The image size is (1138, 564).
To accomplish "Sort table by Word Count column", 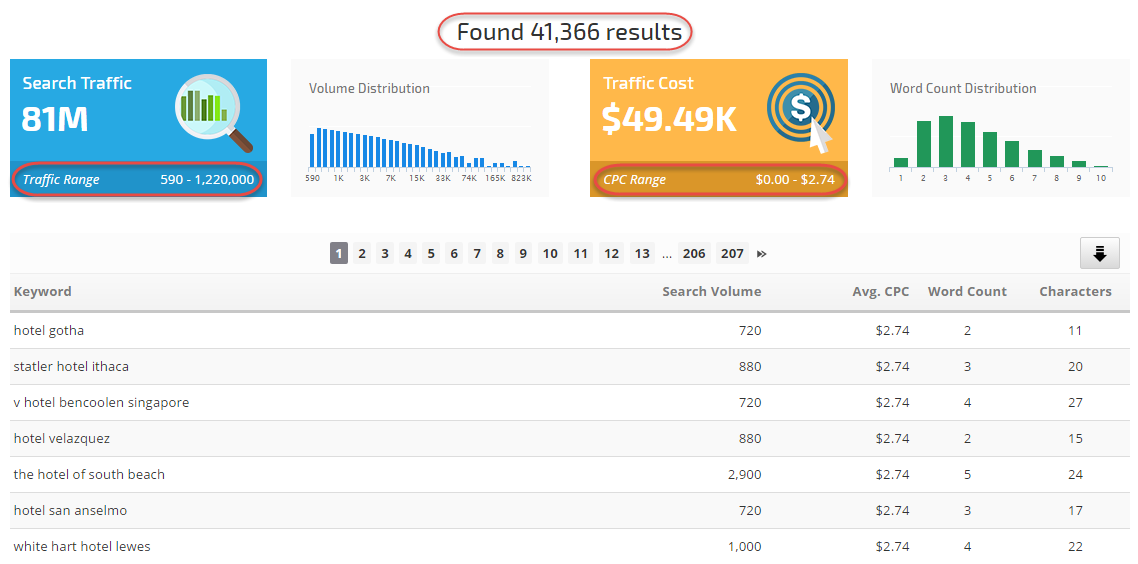I will (967, 292).
